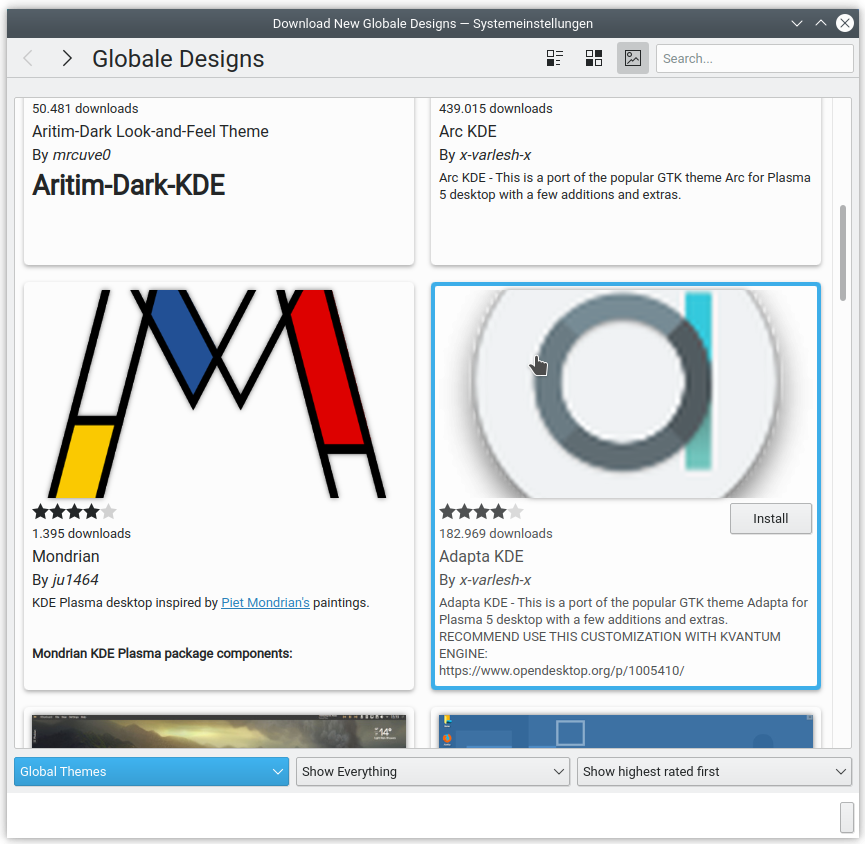Click the vertical scrollbar handle

[842, 253]
